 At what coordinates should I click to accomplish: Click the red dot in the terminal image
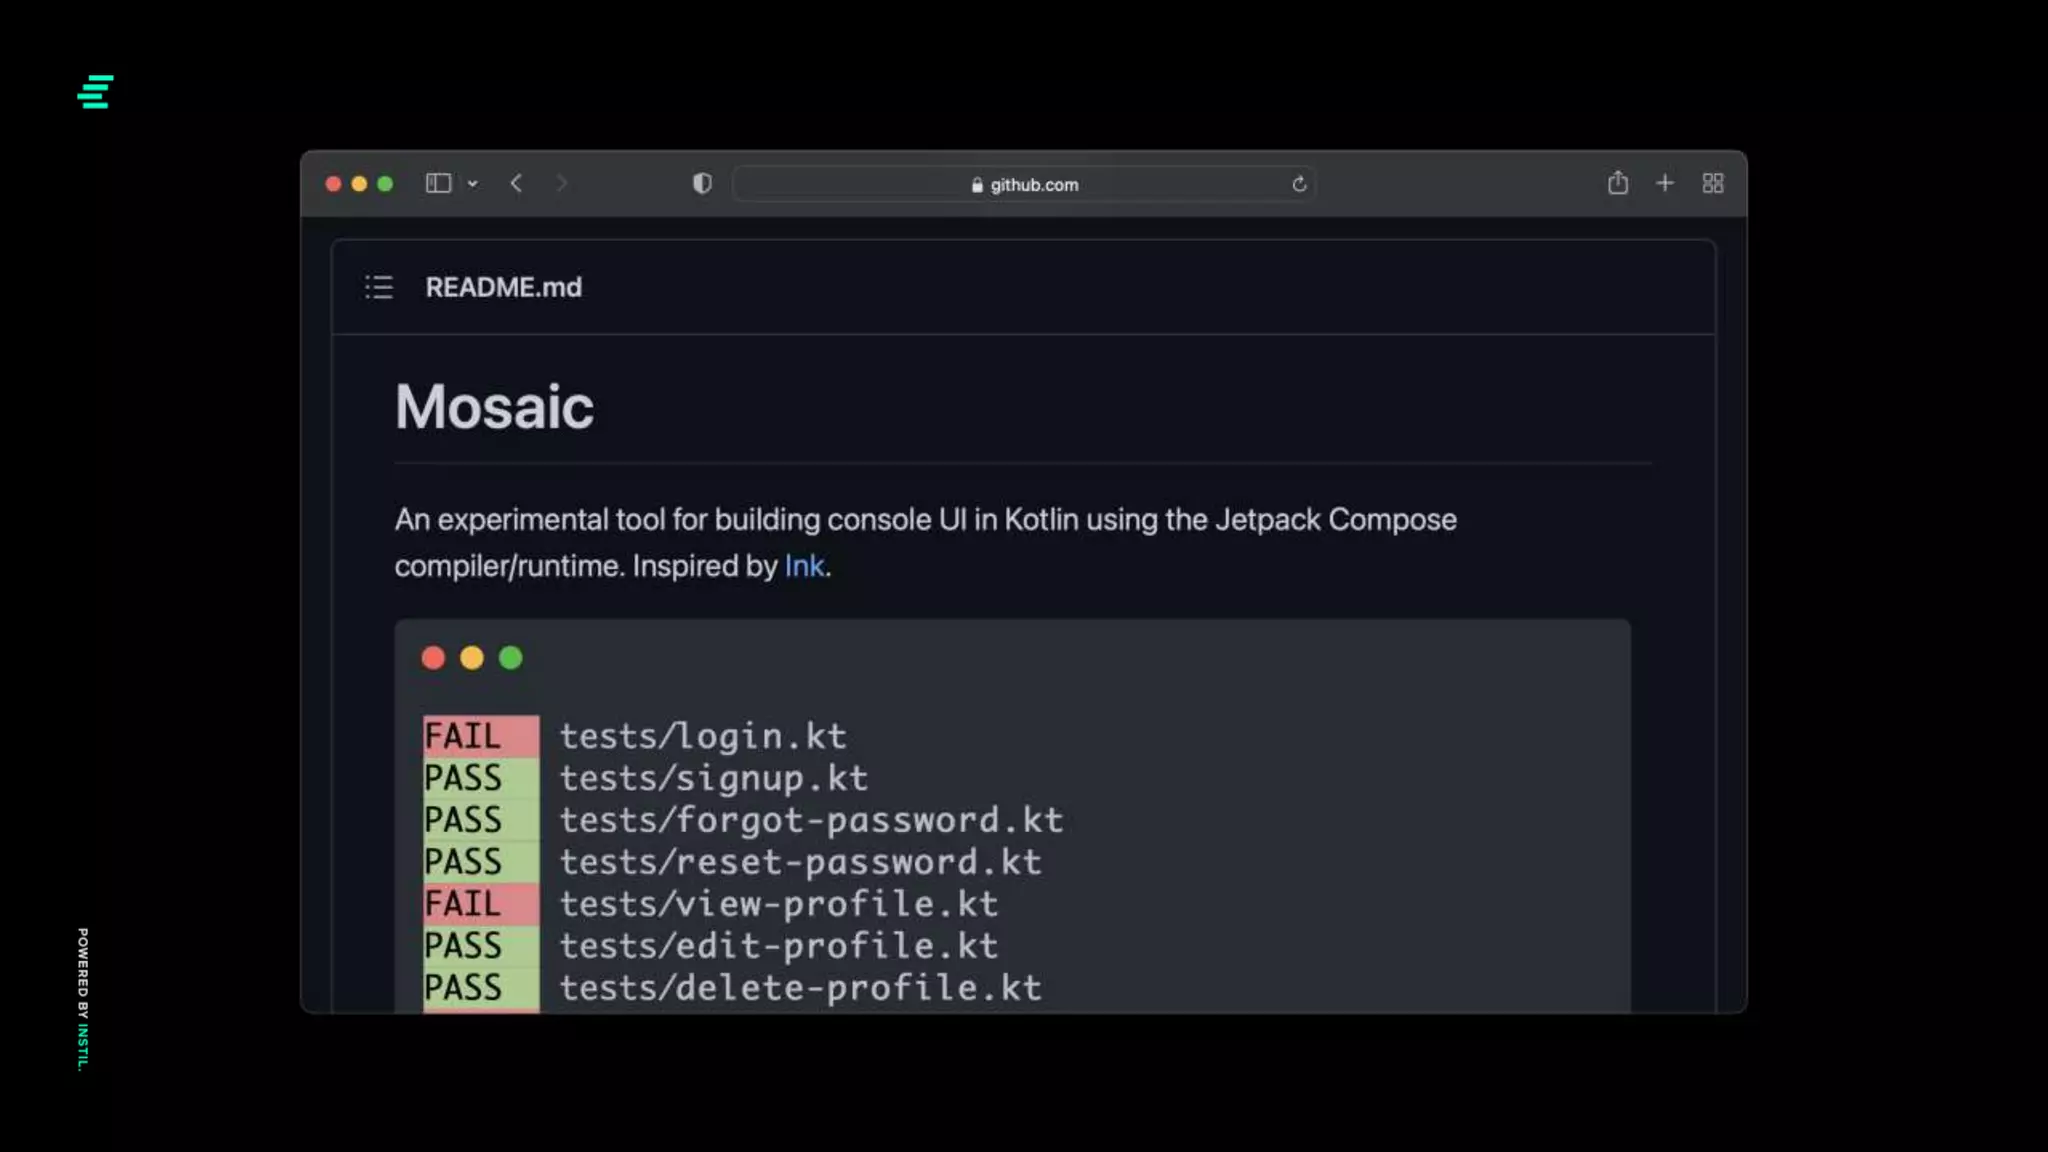click(x=433, y=658)
